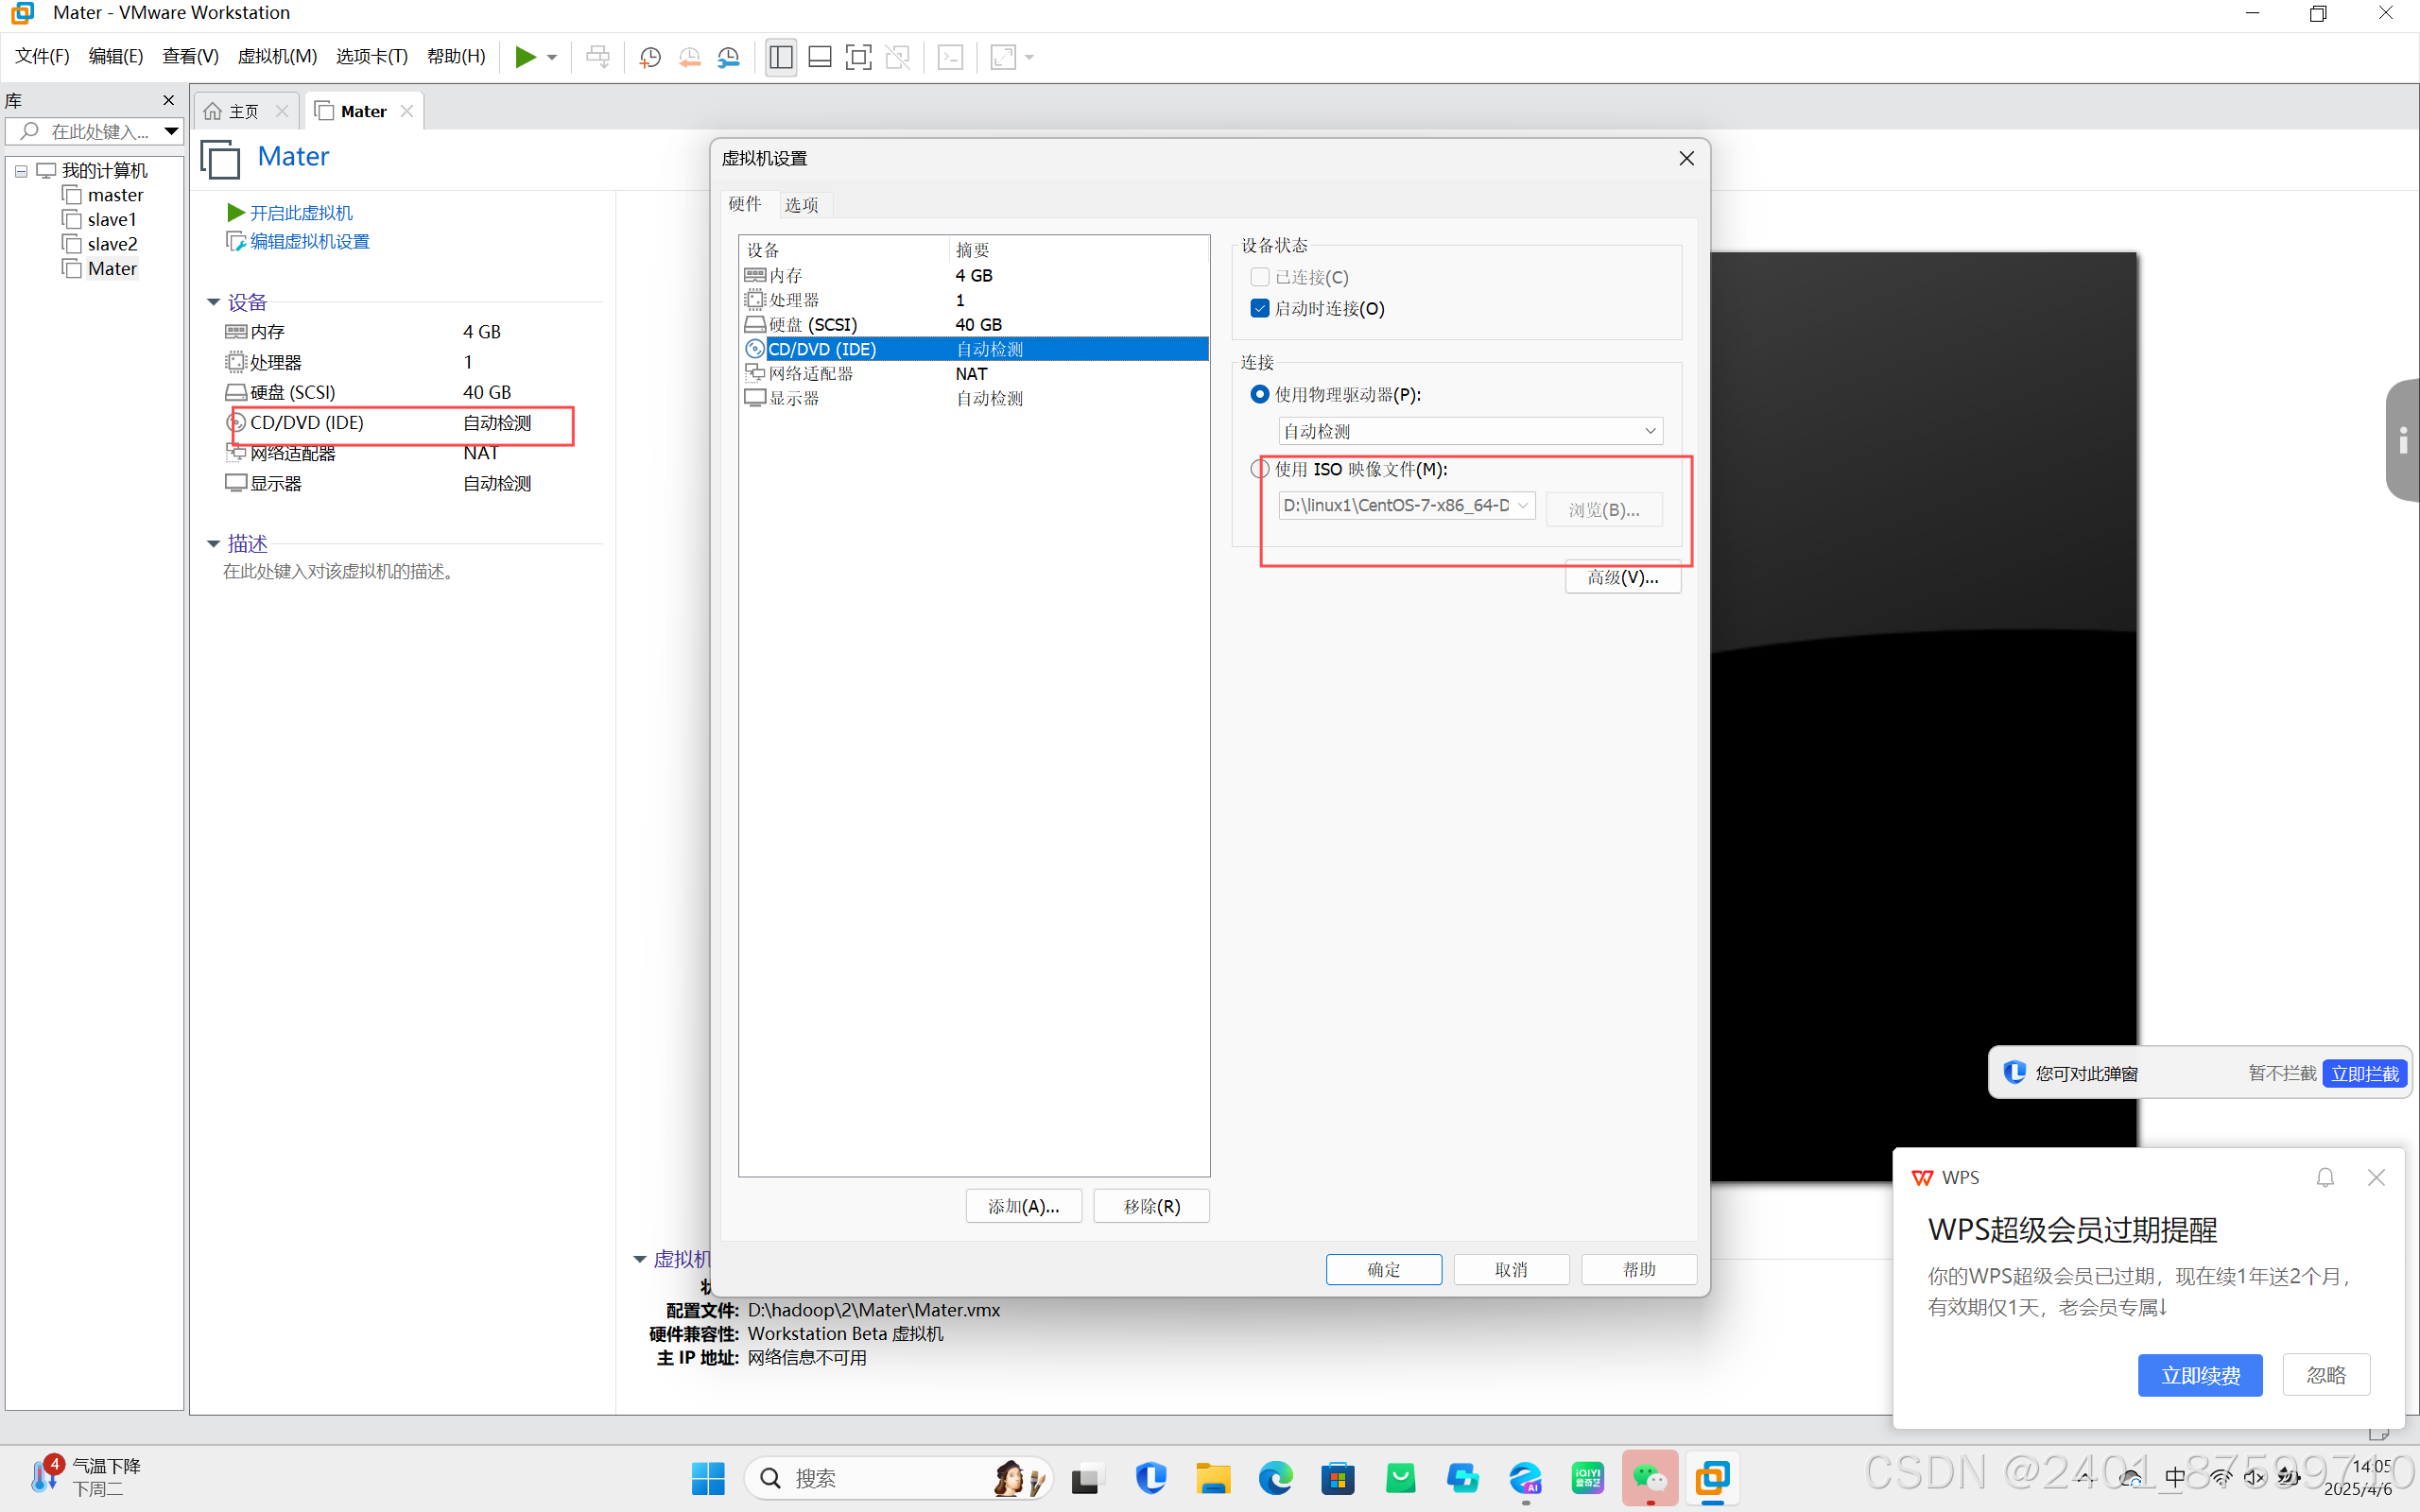Image resolution: width=2420 pixels, height=1512 pixels.
Task: Click the 高级(V)... button
Action: click(1622, 577)
